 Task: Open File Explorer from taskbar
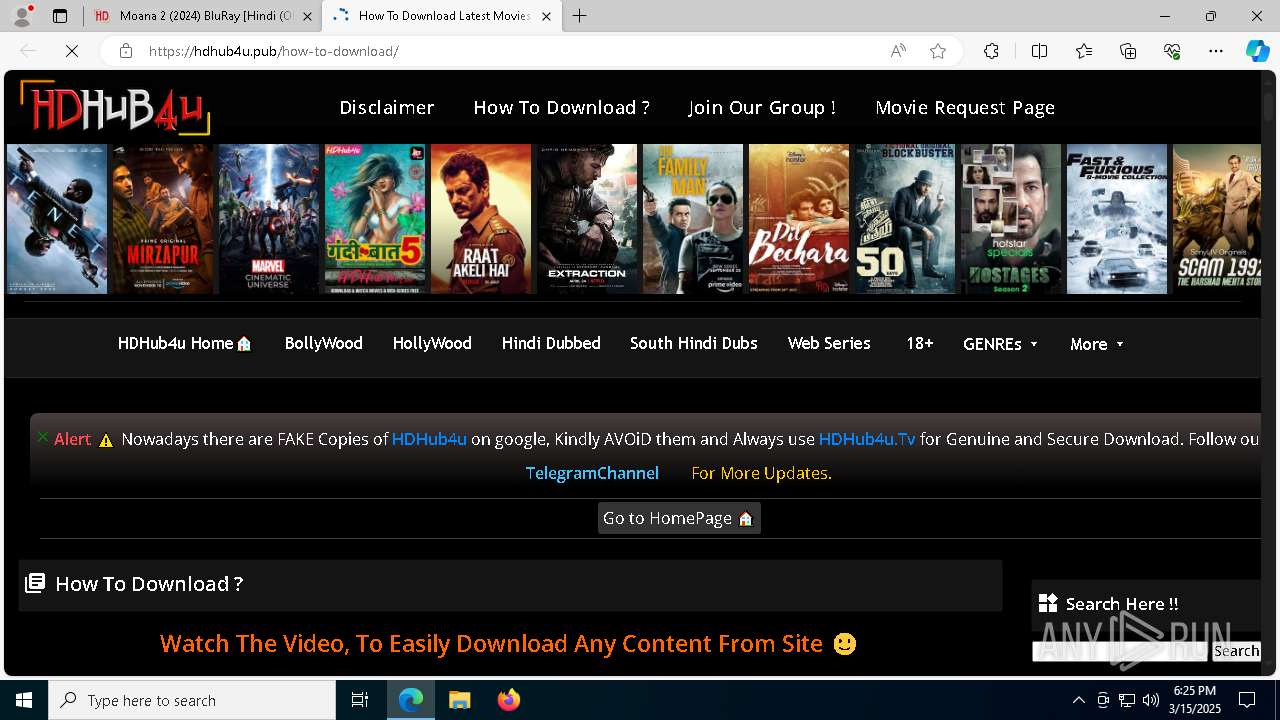pyautogui.click(x=459, y=700)
